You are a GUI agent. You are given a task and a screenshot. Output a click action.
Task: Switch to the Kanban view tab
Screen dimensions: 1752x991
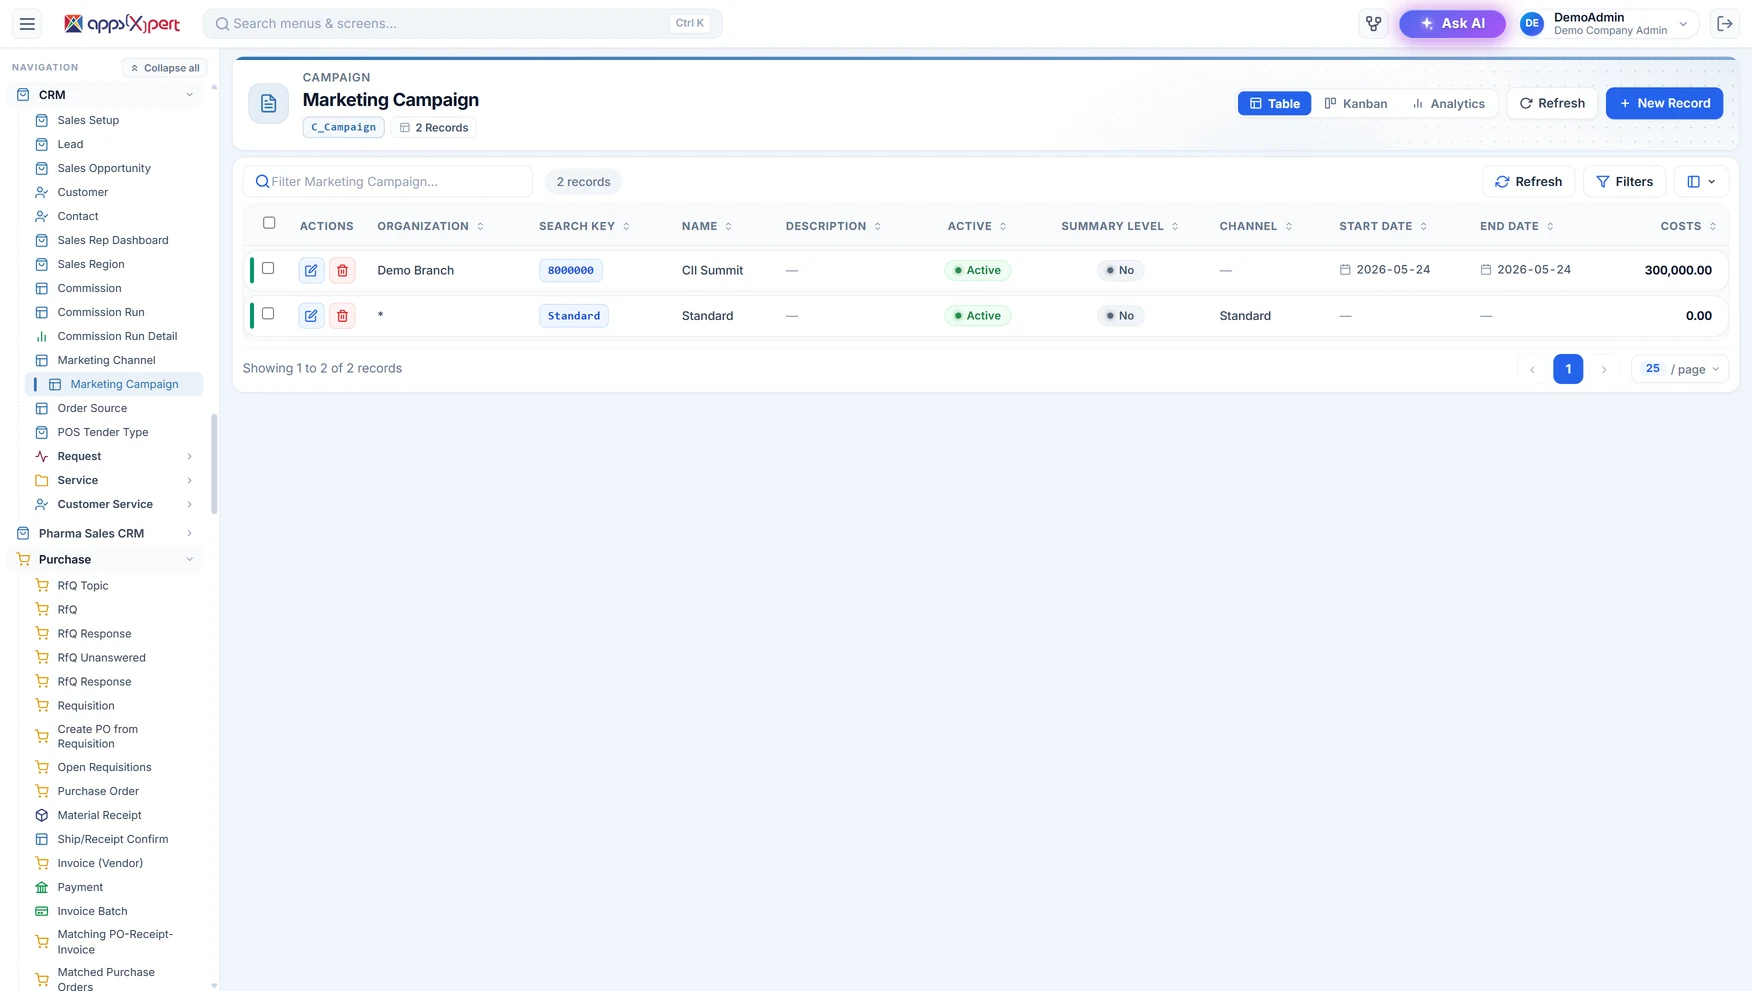[1356, 104]
